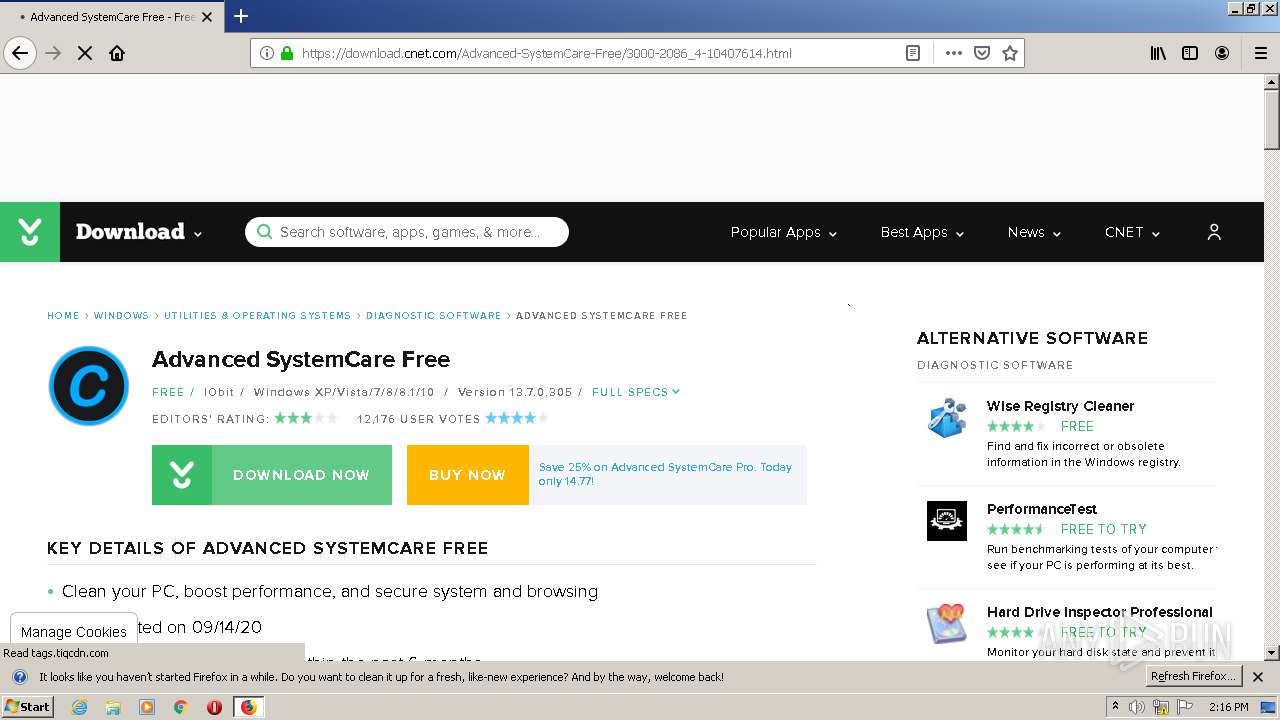Expand the CNET menu
1280x720 pixels.
[1132, 232]
